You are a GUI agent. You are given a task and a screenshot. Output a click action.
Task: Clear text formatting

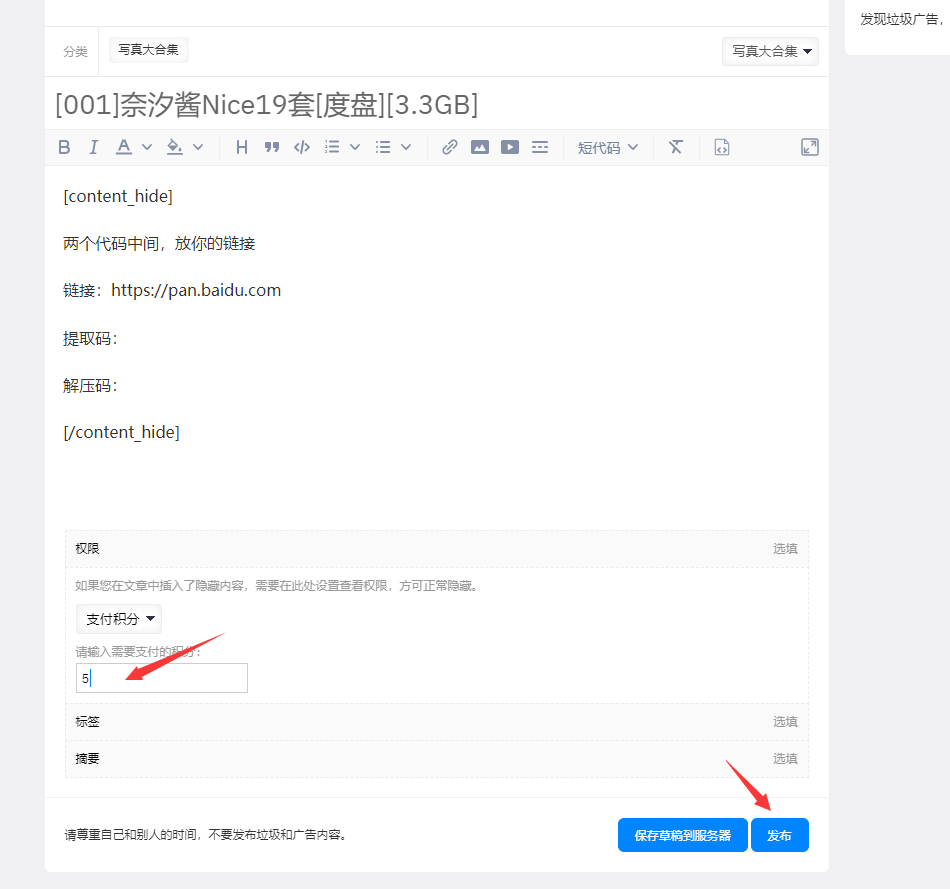[675, 147]
